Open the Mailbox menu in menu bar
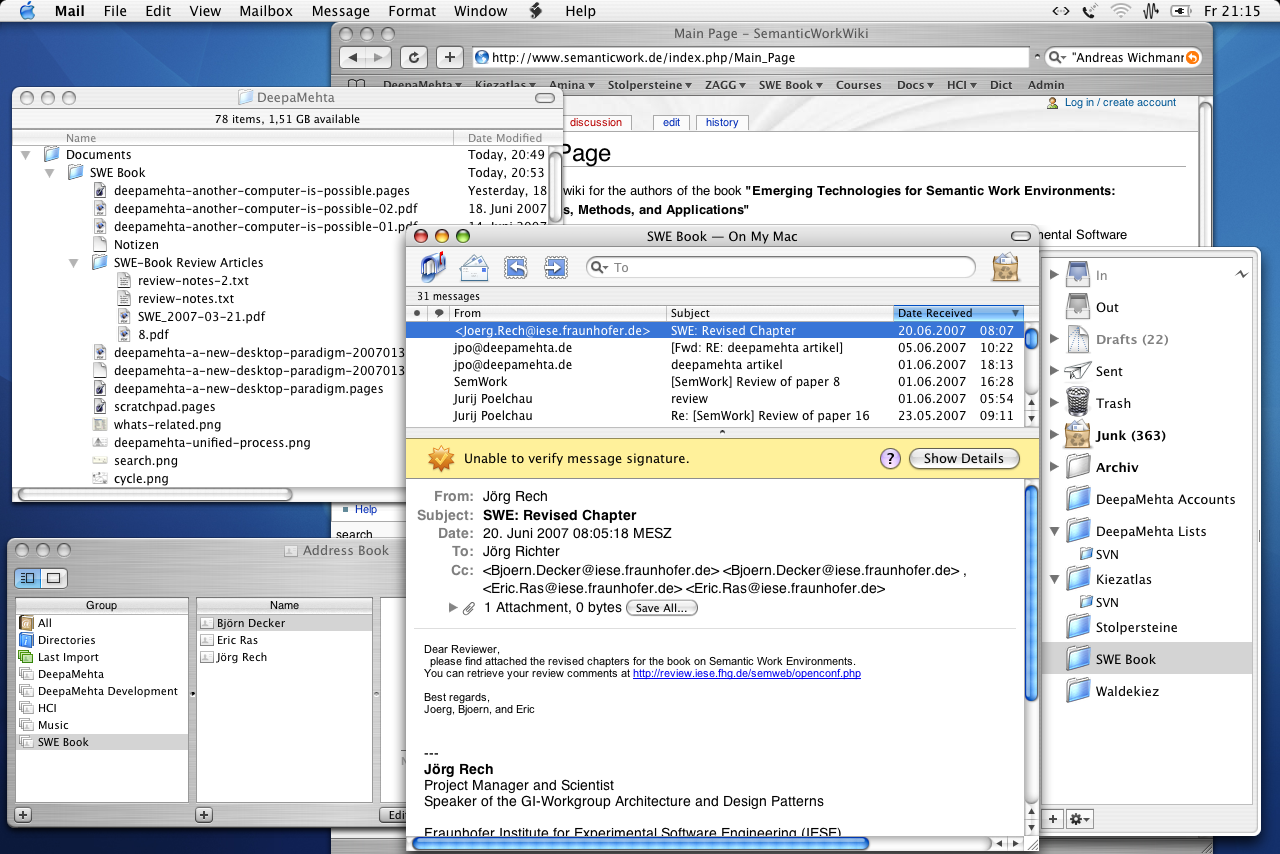 click(265, 11)
